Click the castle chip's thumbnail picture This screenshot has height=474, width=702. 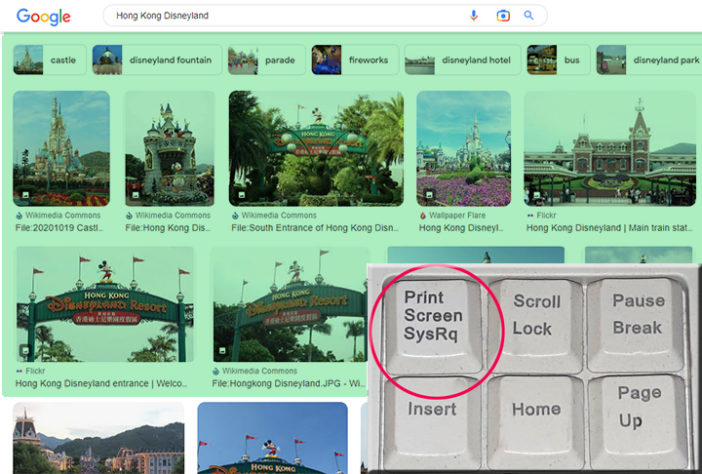point(28,60)
